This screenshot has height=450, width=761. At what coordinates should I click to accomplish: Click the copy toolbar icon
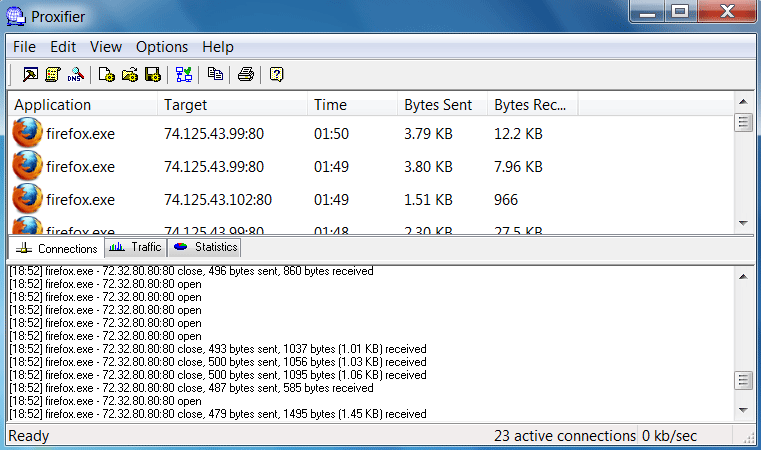pos(215,74)
